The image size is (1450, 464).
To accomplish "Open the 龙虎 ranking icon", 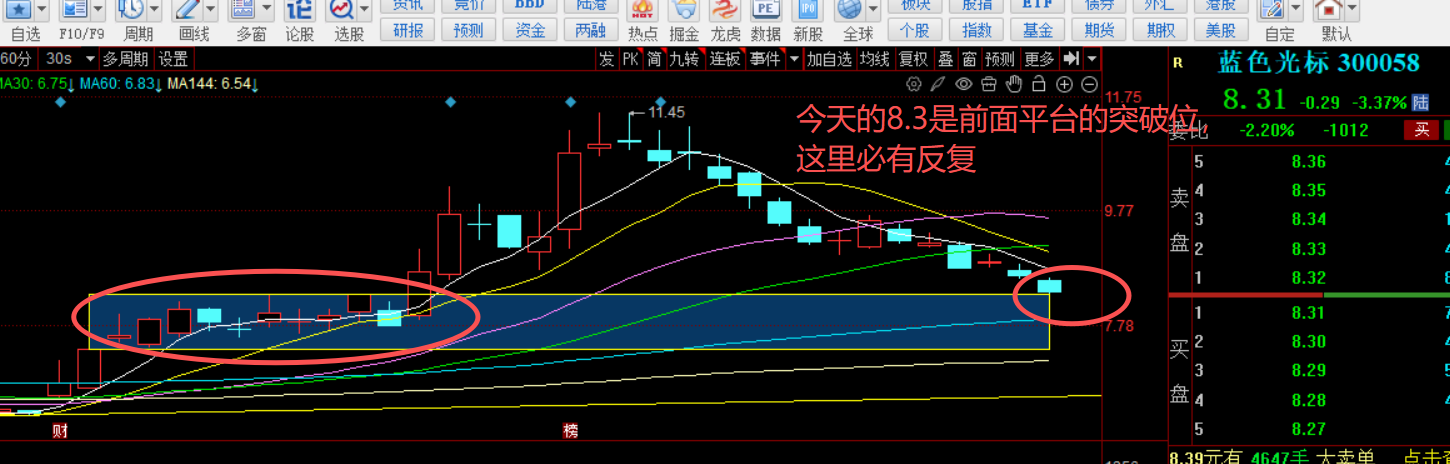I will (x=725, y=9).
